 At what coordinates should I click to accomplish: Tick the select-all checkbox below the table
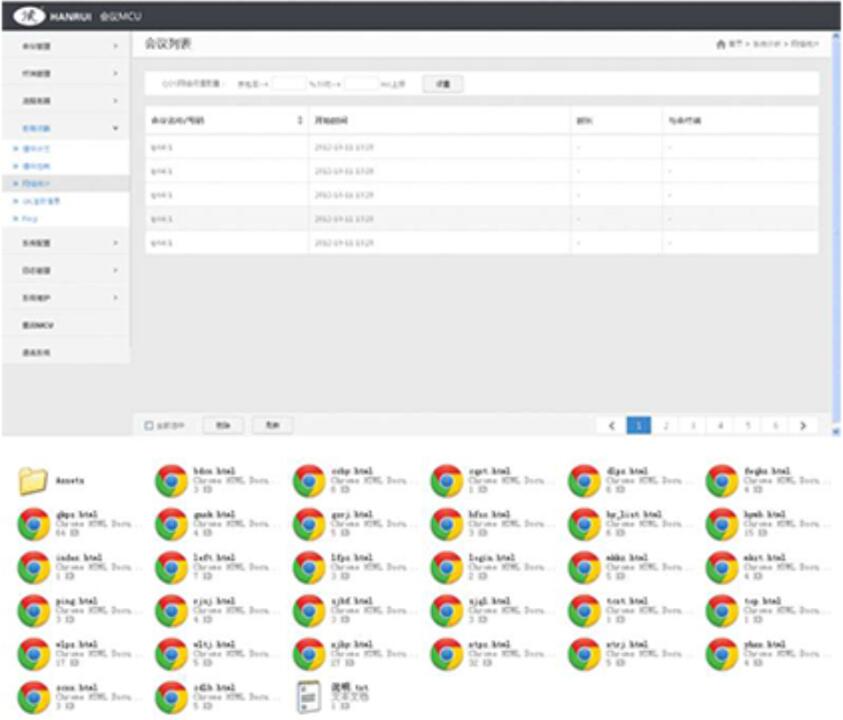149,426
